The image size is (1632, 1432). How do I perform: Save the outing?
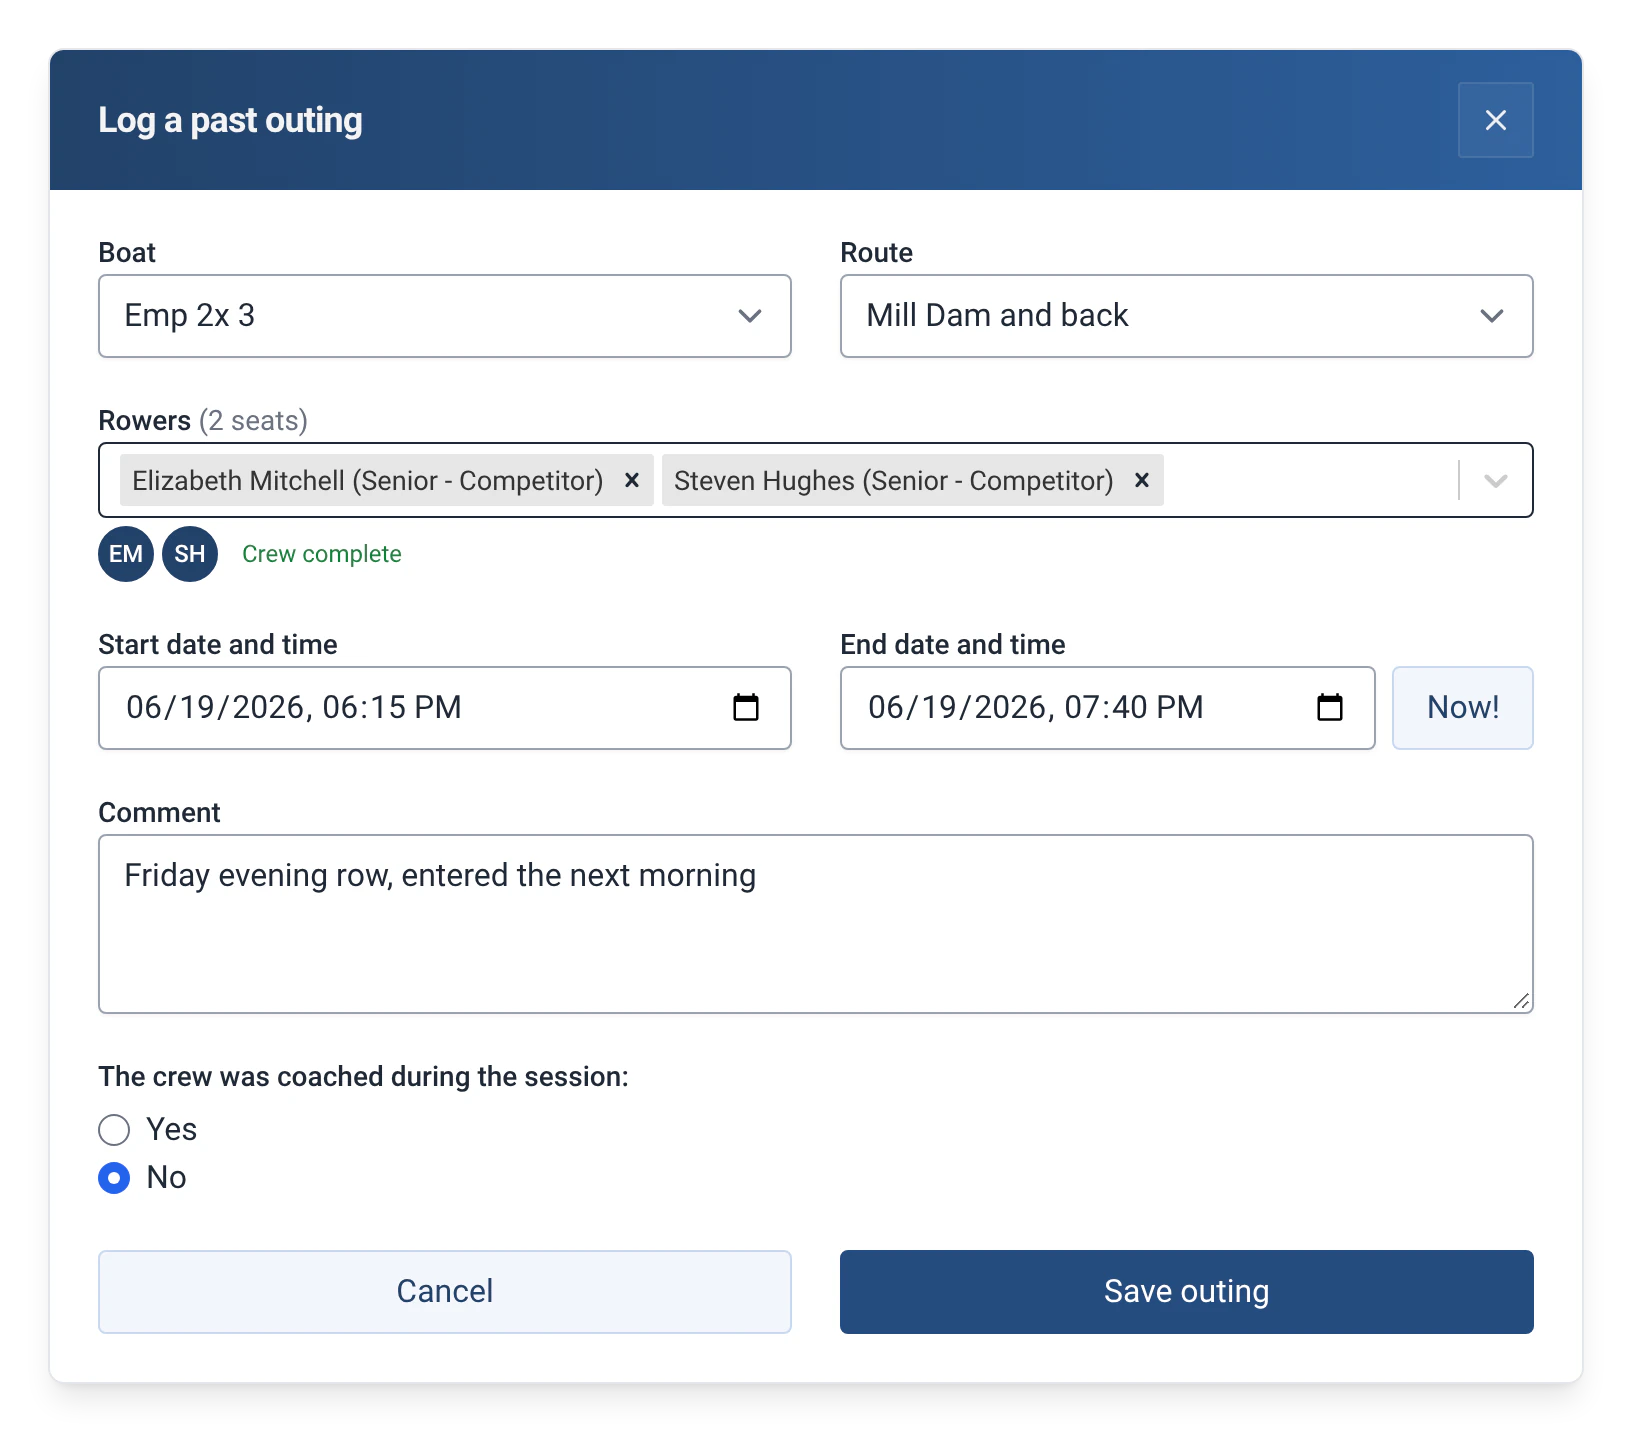1187,1292
